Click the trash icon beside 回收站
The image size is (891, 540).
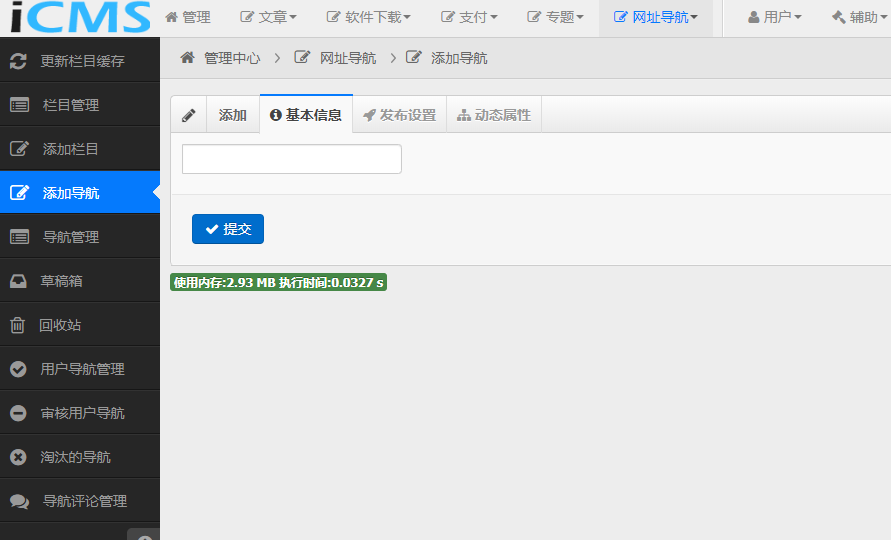(x=18, y=325)
